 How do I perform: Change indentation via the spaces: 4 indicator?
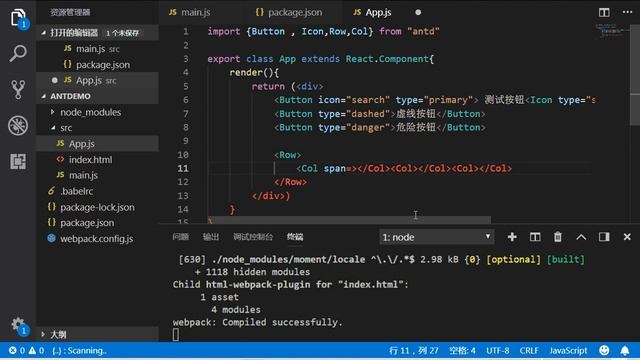click(462, 350)
